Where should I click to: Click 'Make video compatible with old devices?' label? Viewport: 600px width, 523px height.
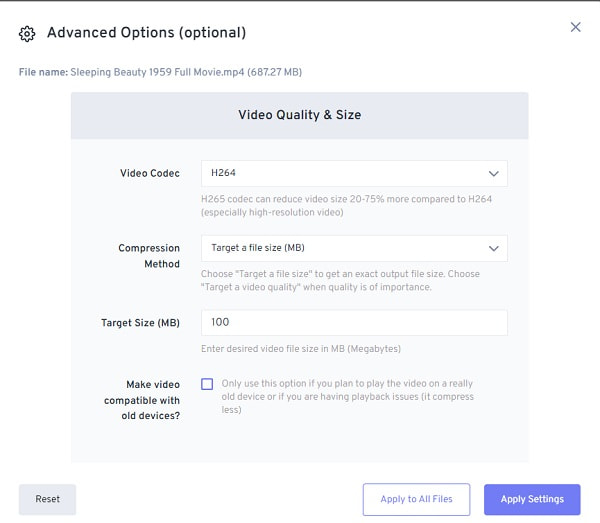tap(142, 400)
